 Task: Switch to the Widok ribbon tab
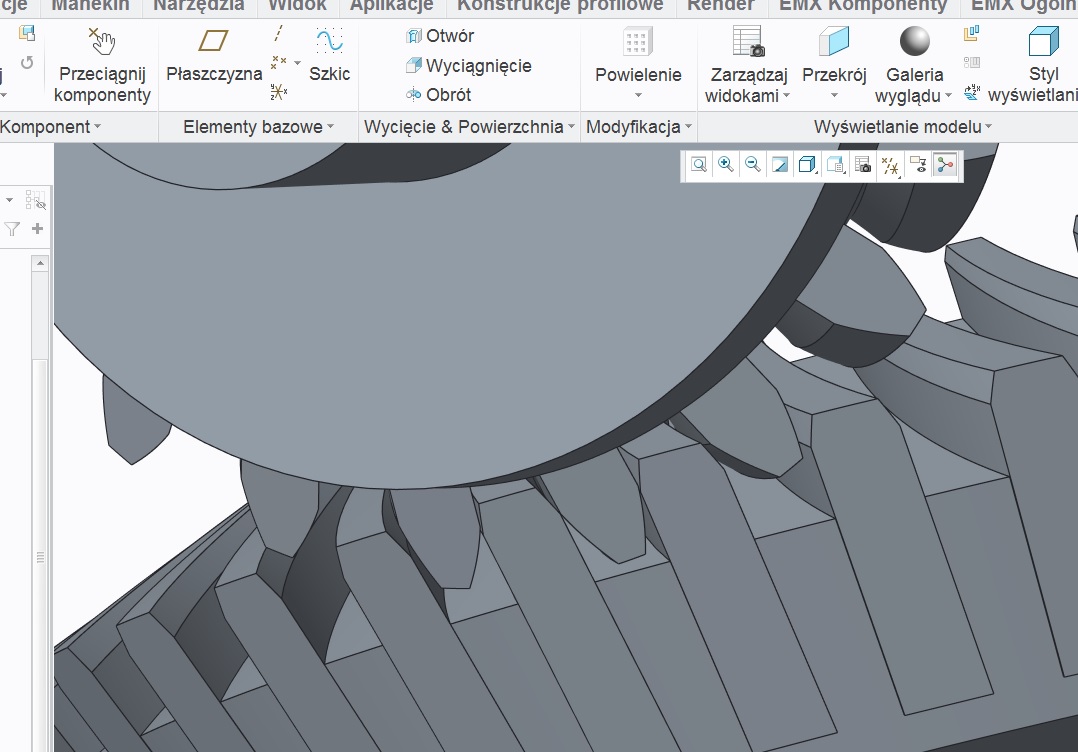click(x=297, y=6)
